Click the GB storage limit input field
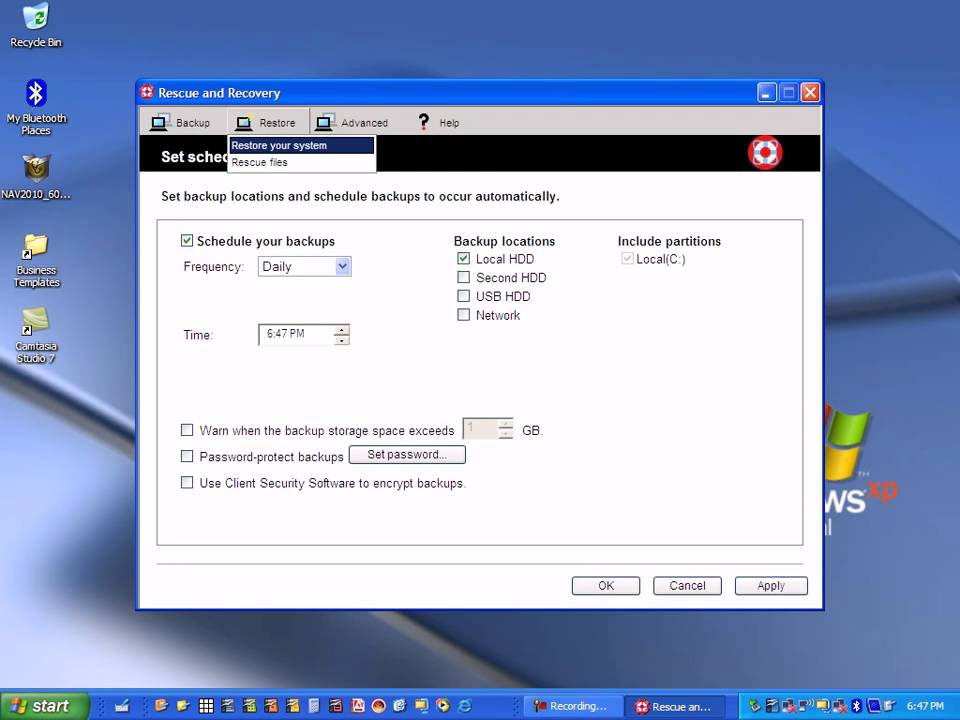 [481, 429]
